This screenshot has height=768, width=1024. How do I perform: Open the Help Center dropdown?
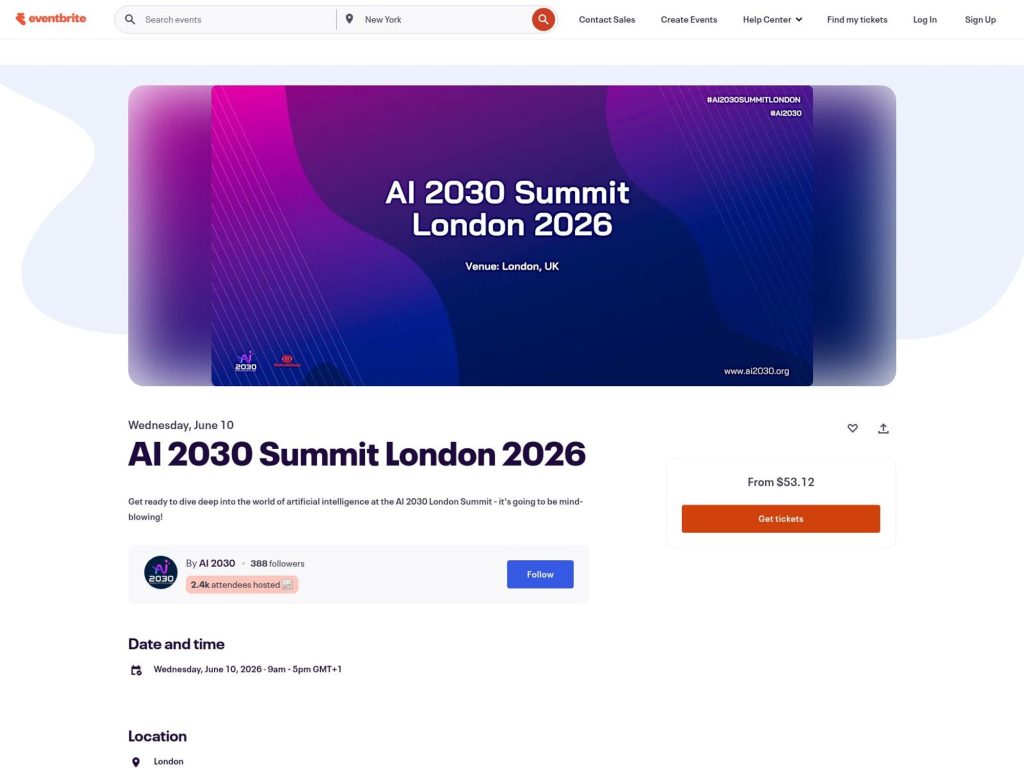click(x=771, y=19)
